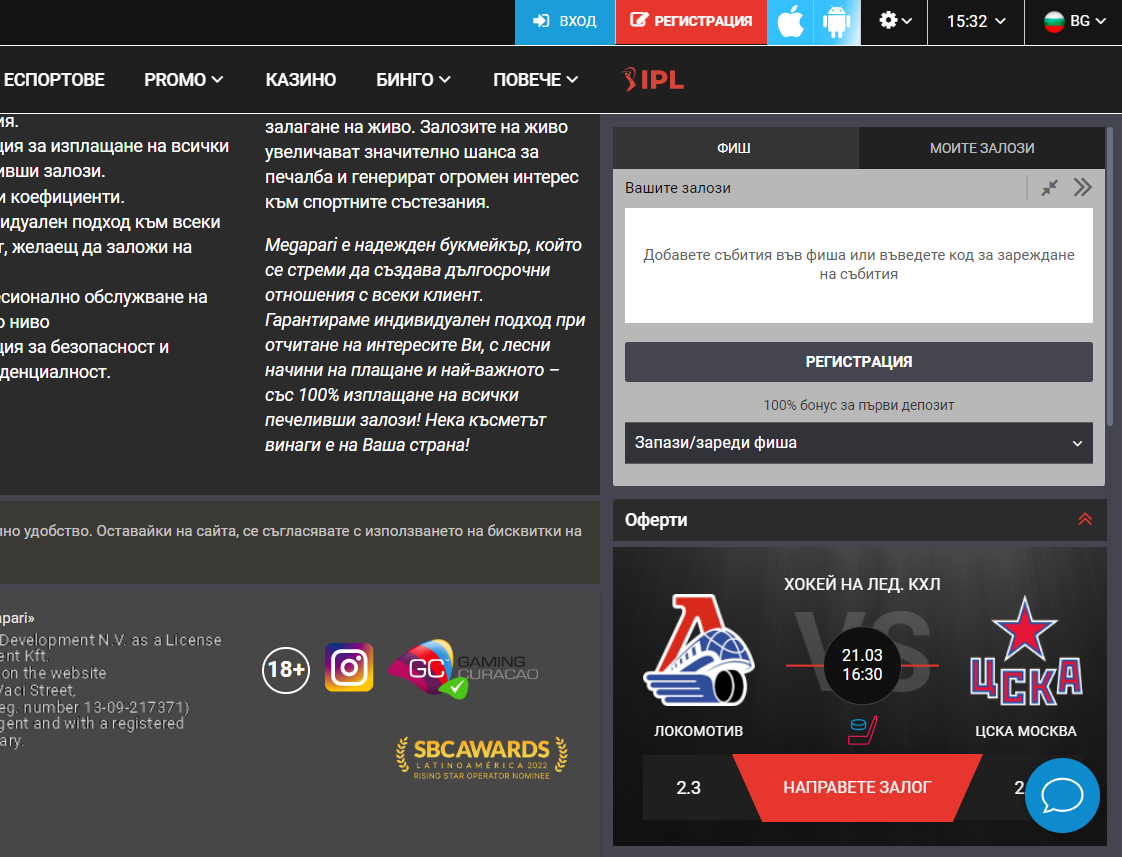Download the iOS app via Apple icon
The width and height of the screenshot is (1122, 857).
pyautogui.click(x=790, y=22)
